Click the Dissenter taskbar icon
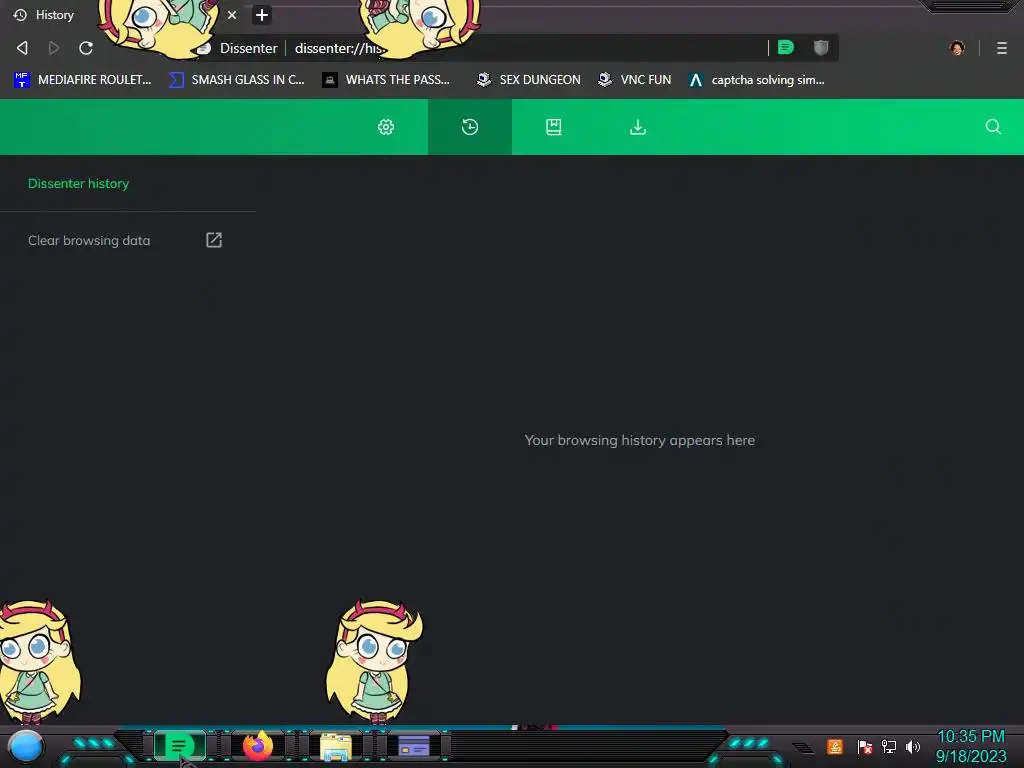This screenshot has width=1024, height=768. tap(179, 746)
